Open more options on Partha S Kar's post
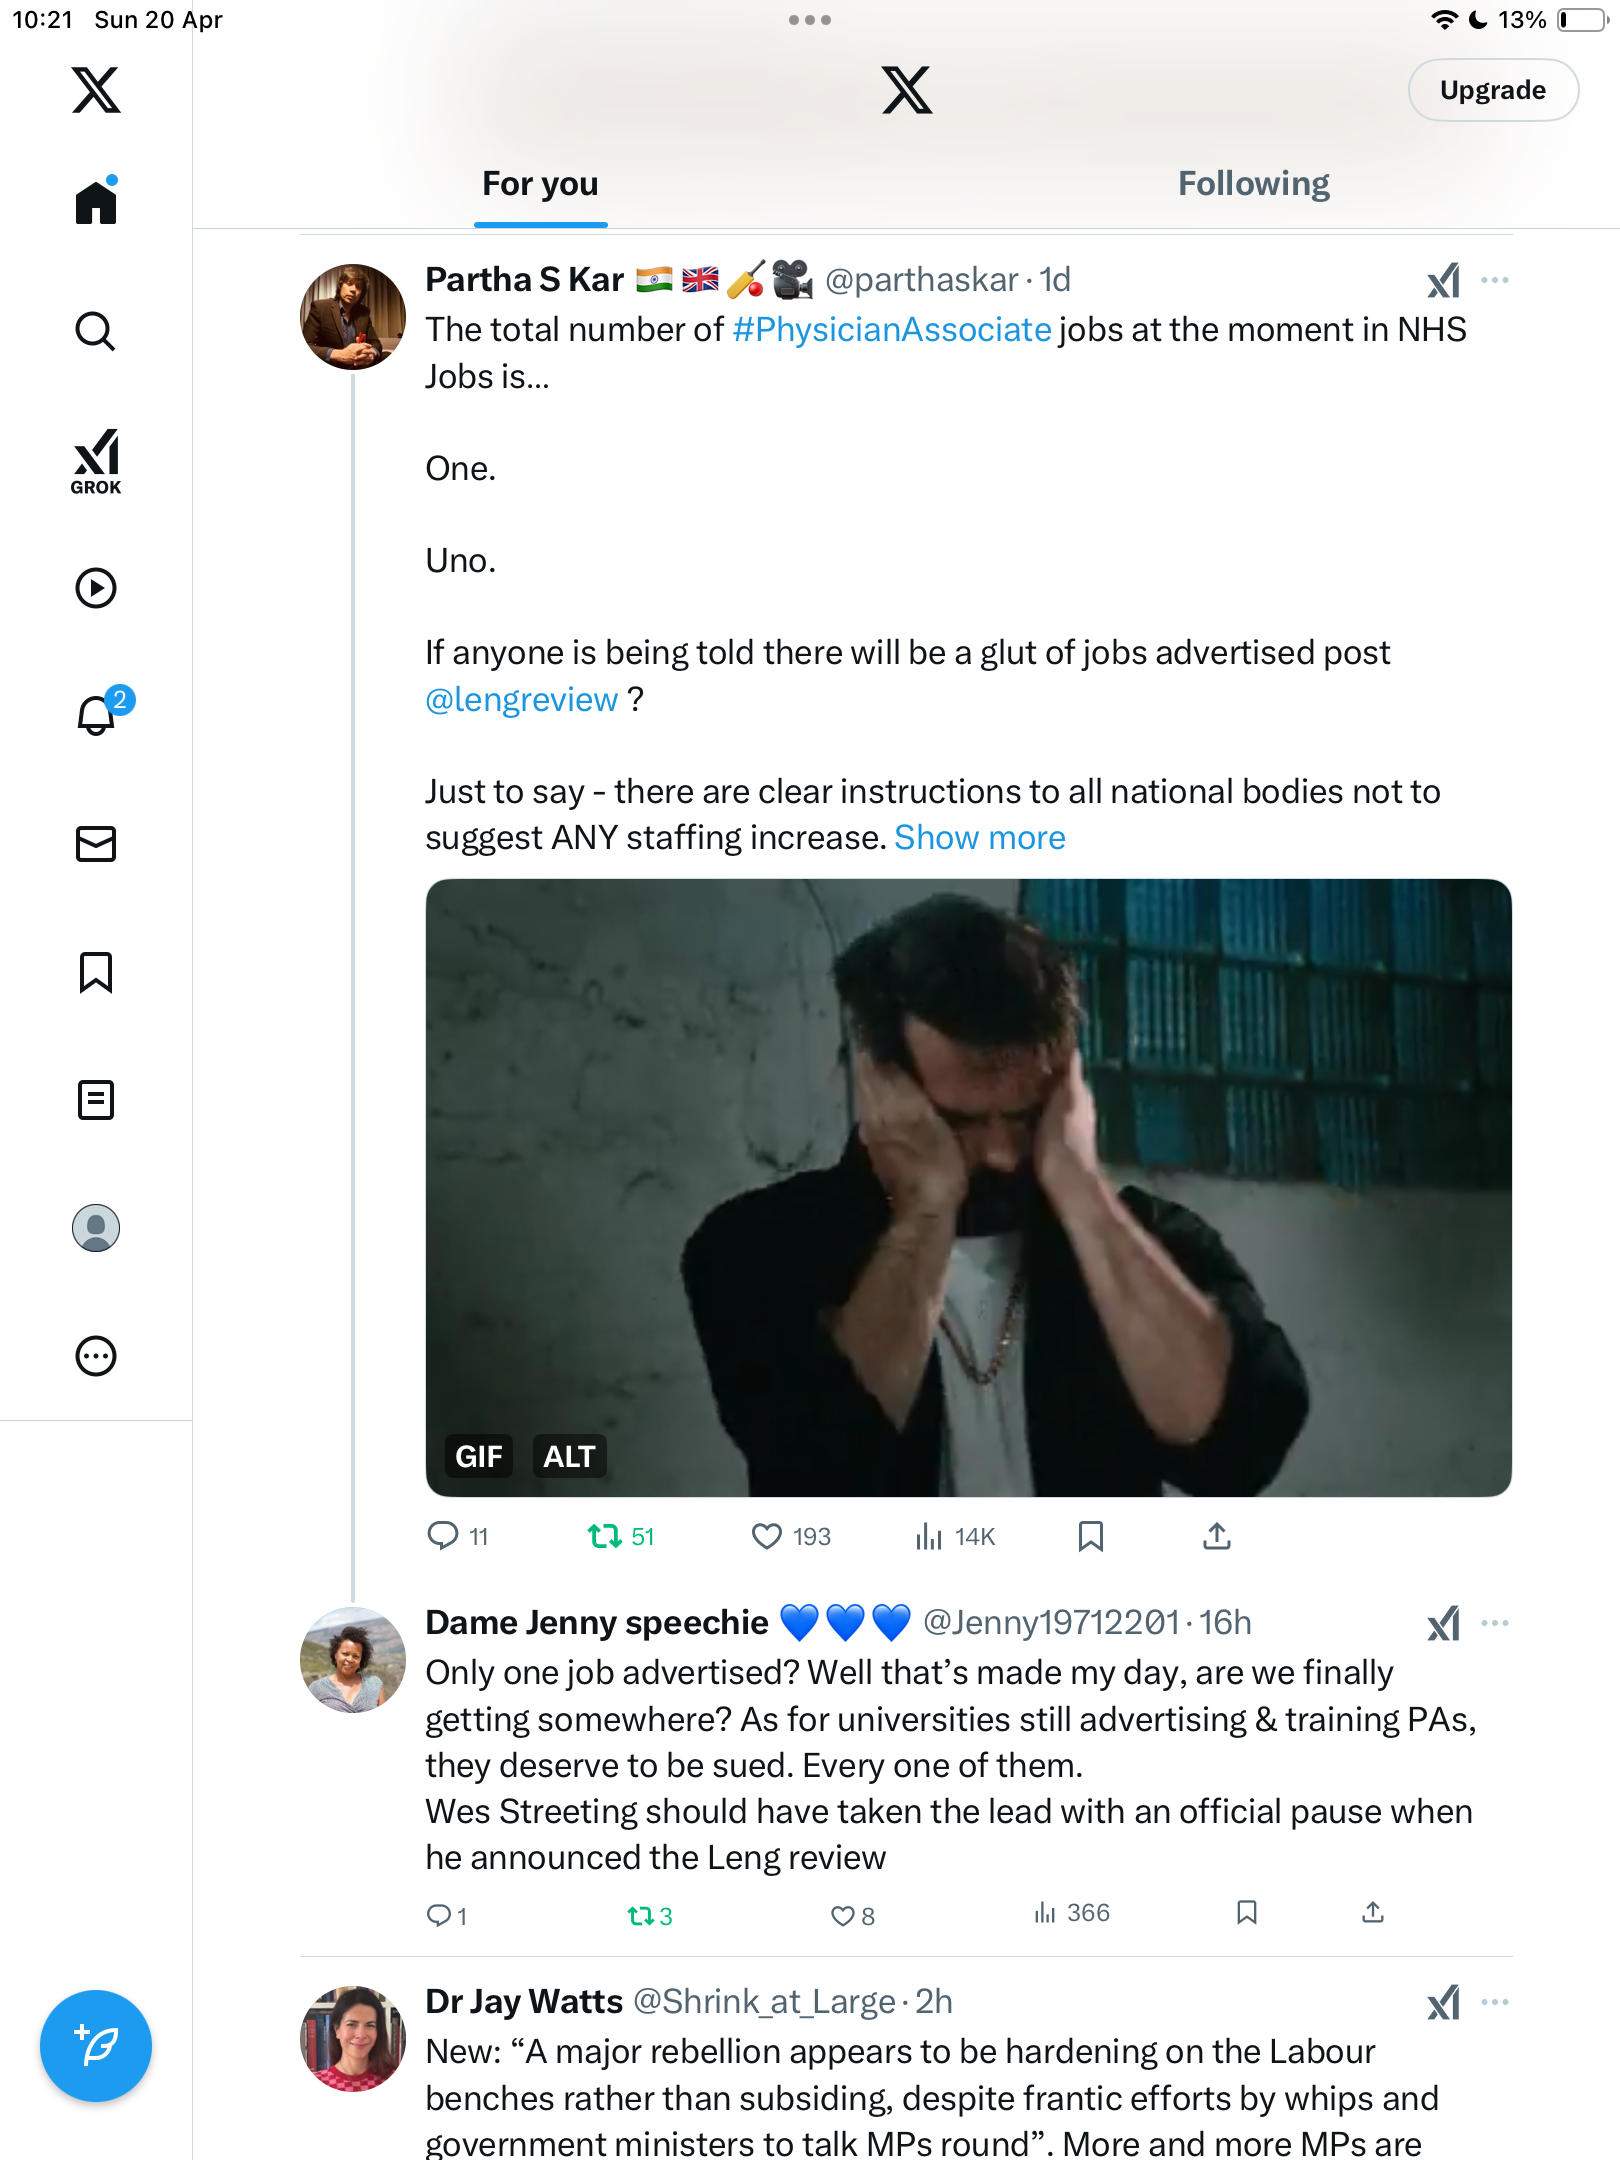The height and width of the screenshot is (2160, 1620). coord(1495,280)
